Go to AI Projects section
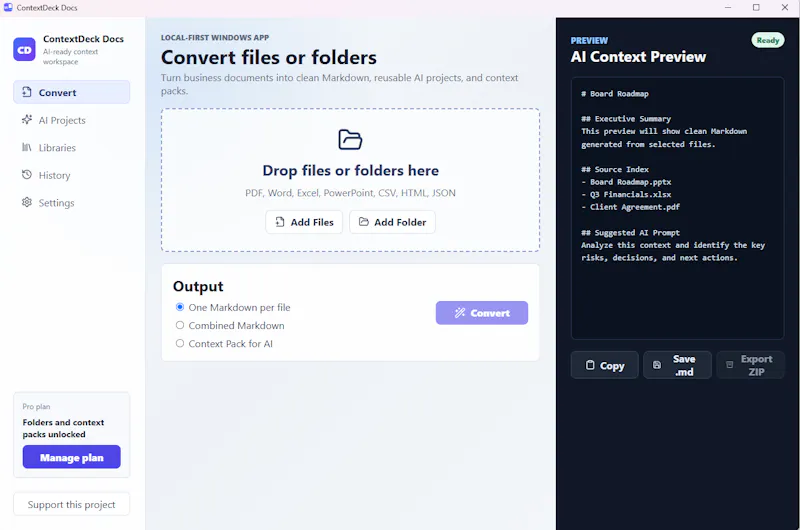Screen dimensions: 800x530 (71, 120)
